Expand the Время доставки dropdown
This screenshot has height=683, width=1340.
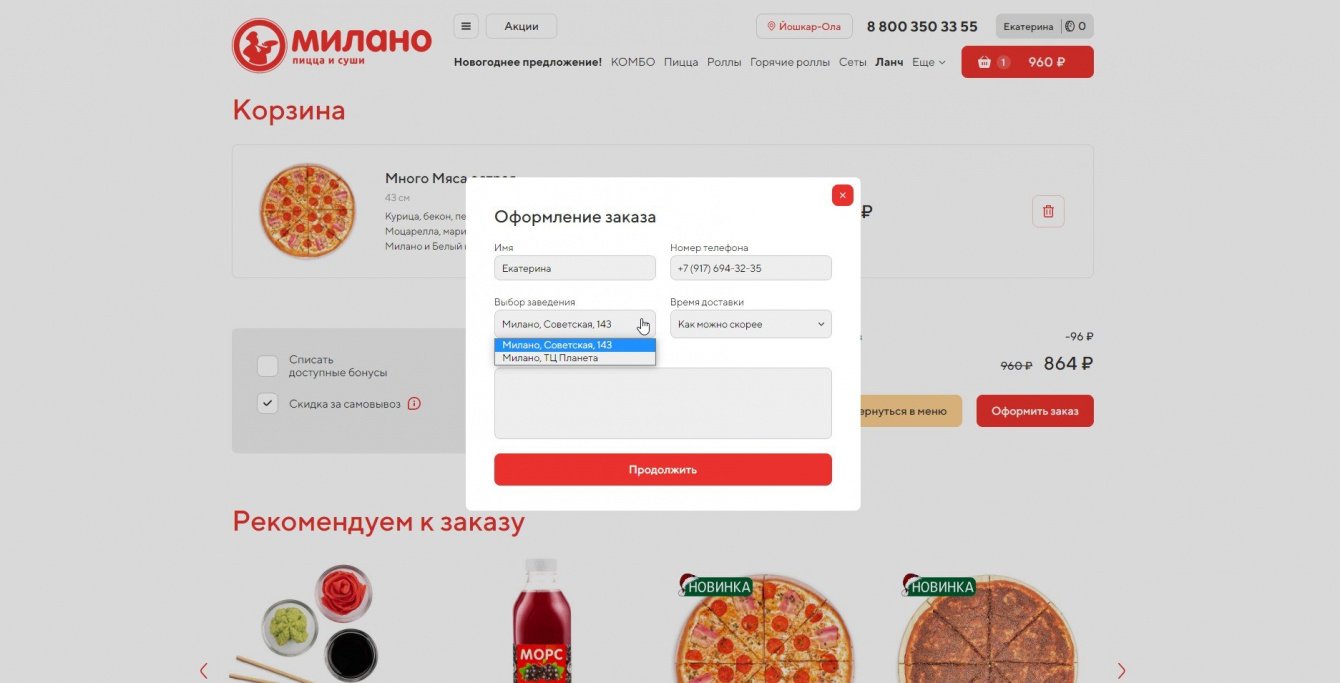coord(750,324)
